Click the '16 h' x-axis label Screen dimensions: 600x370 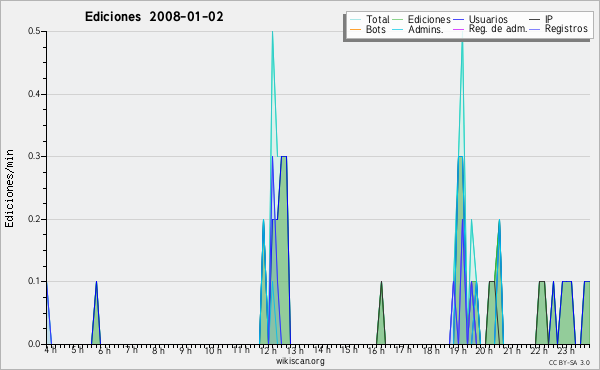pyautogui.click(x=377, y=350)
